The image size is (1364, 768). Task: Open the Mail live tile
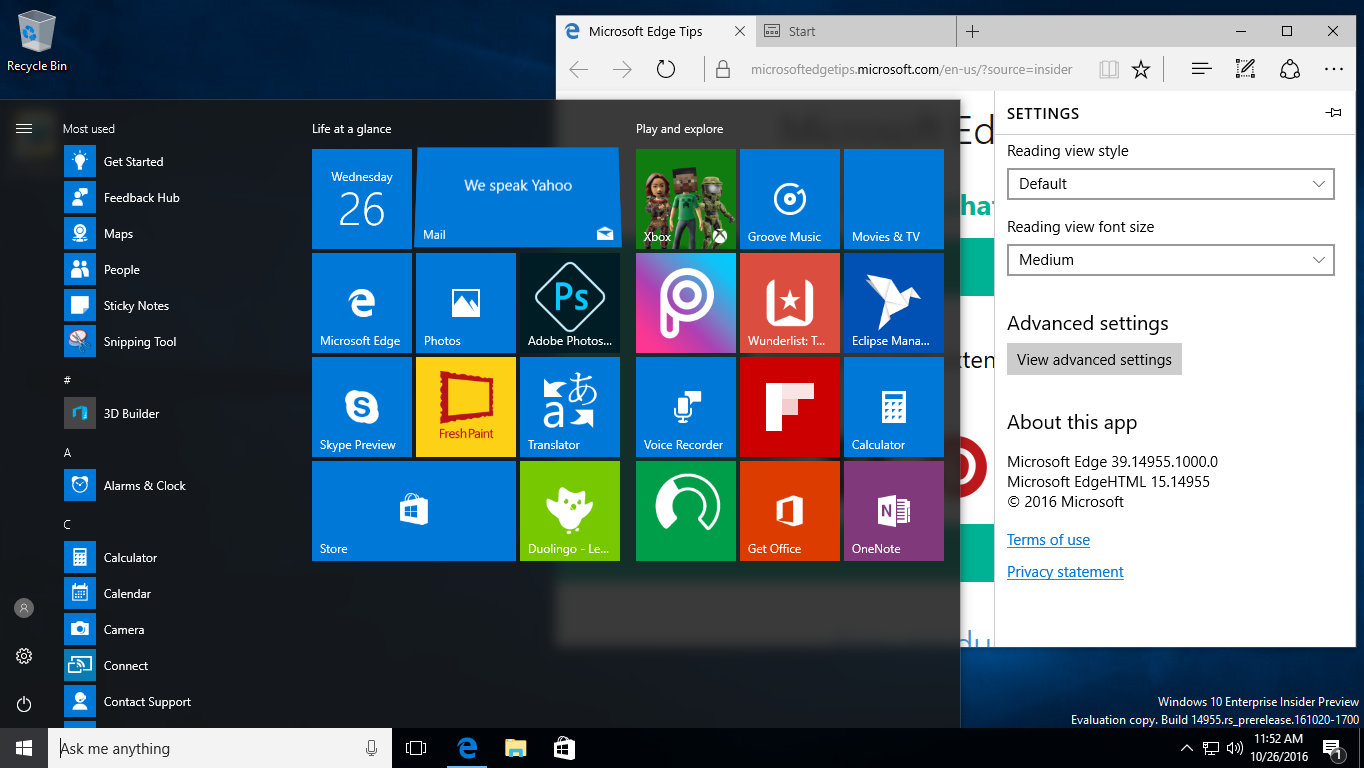pos(518,198)
